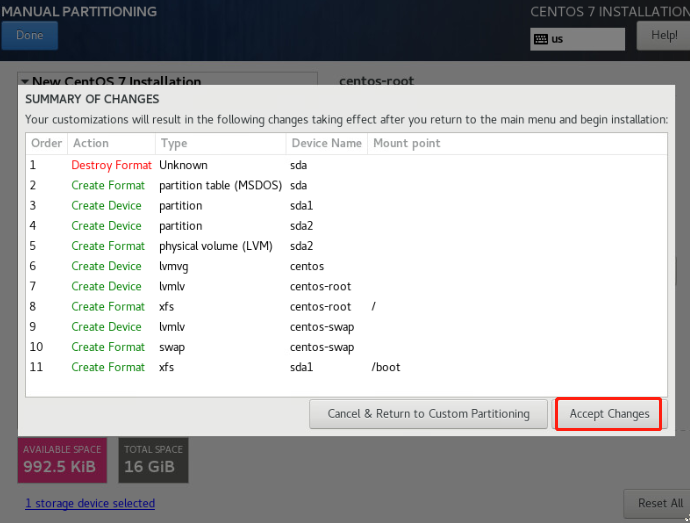690x523 pixels.
Task: Open the Help! button
Action: 664,35
